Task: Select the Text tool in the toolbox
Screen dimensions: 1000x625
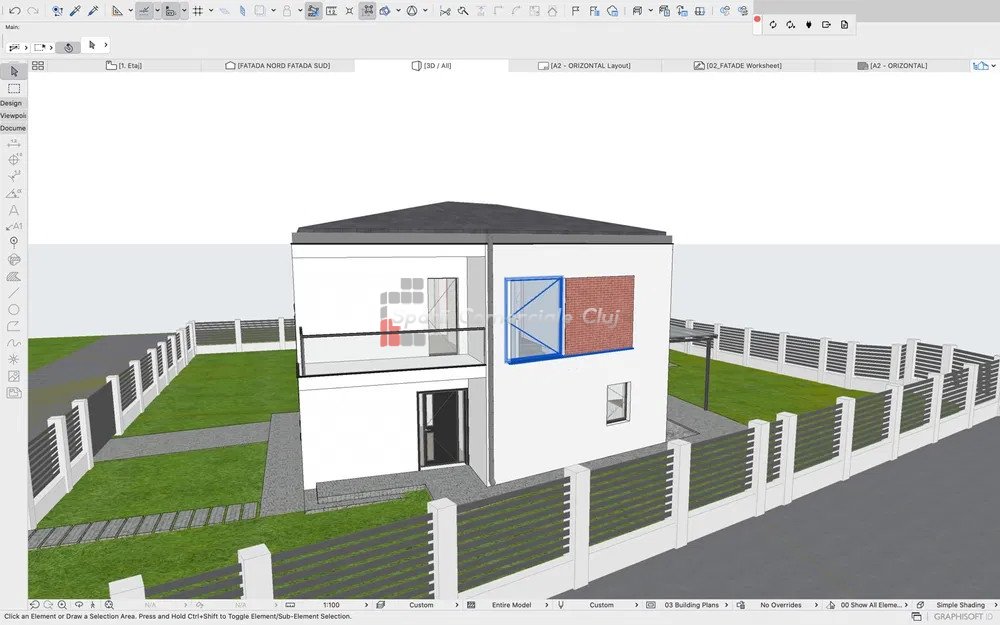Action: click(14, 210)
